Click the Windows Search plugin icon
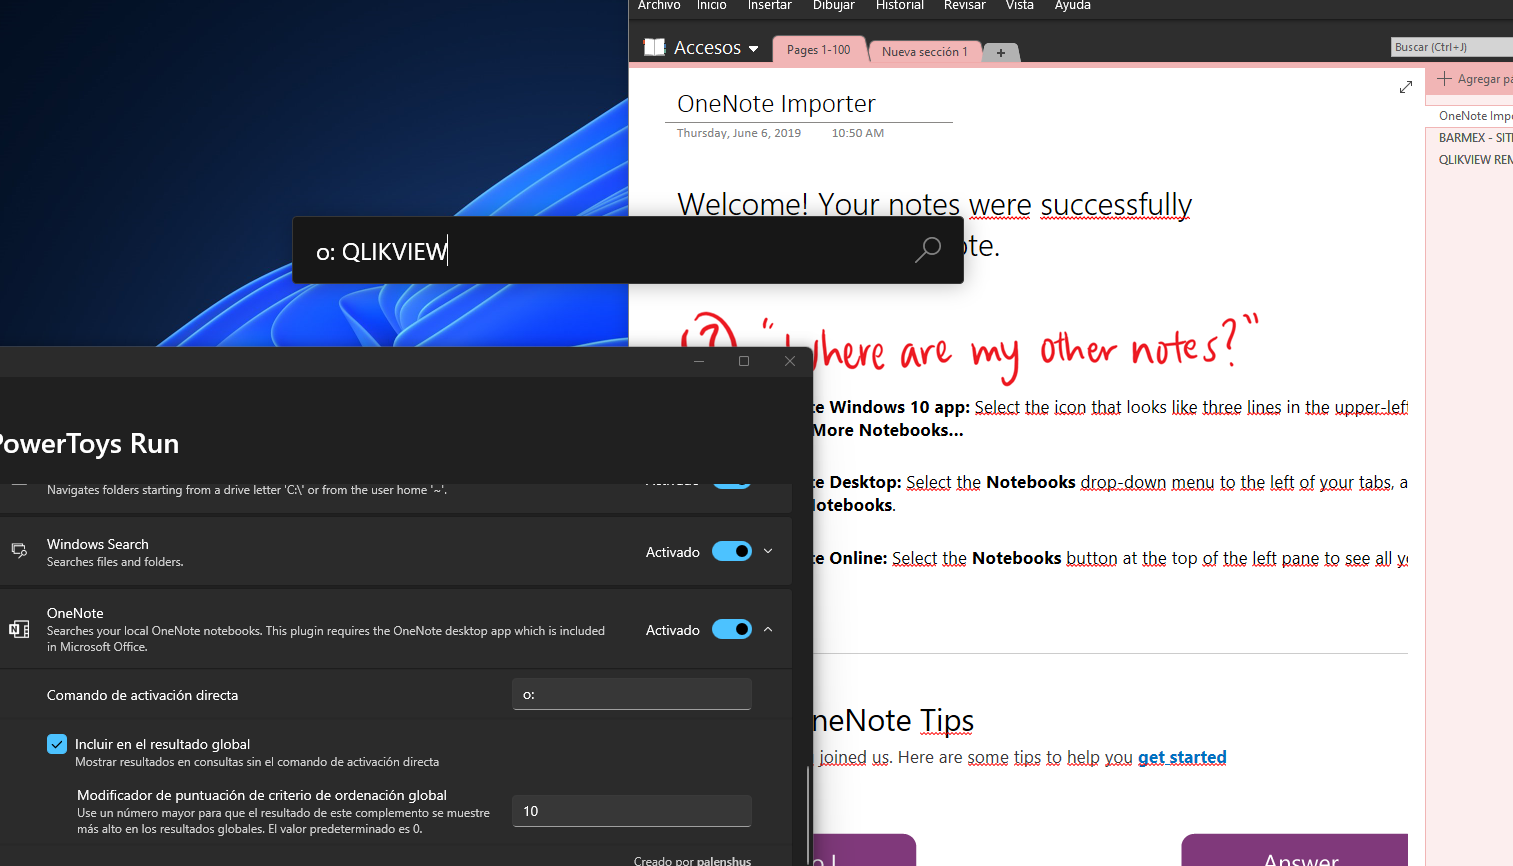 click(19, 550)
